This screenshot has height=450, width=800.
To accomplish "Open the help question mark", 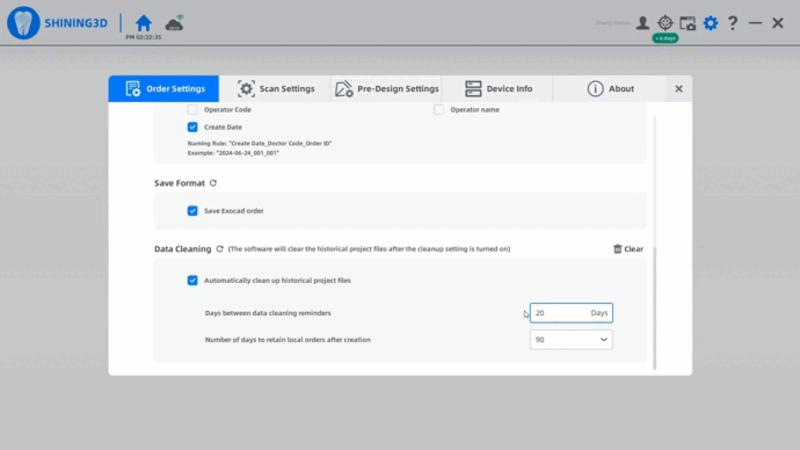I will tap(733, 23).
